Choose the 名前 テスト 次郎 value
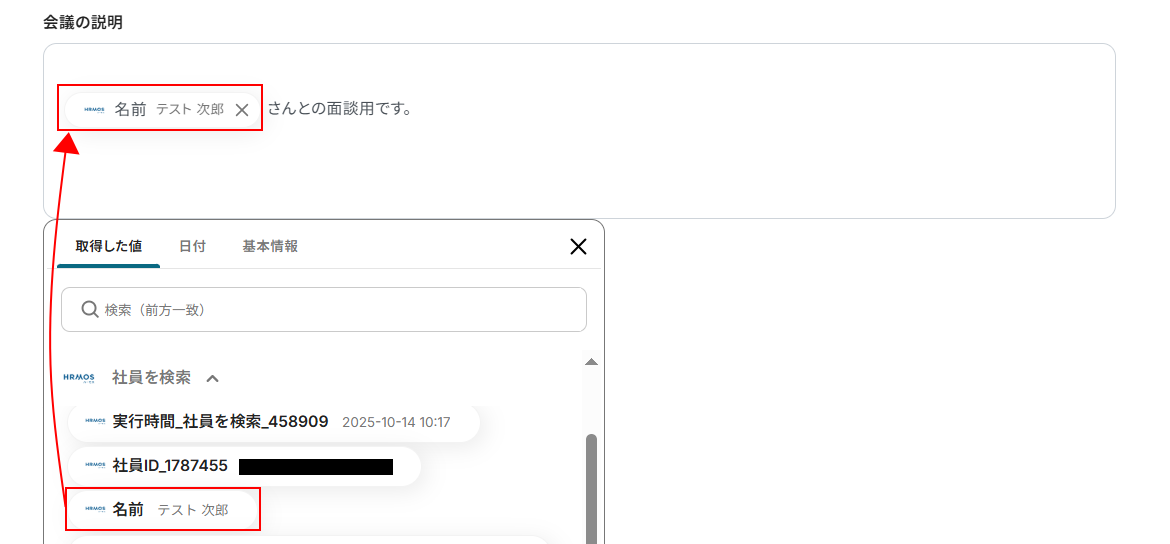Image resolution: width=1170 pixels, height=544 pixels. point(163,510)
